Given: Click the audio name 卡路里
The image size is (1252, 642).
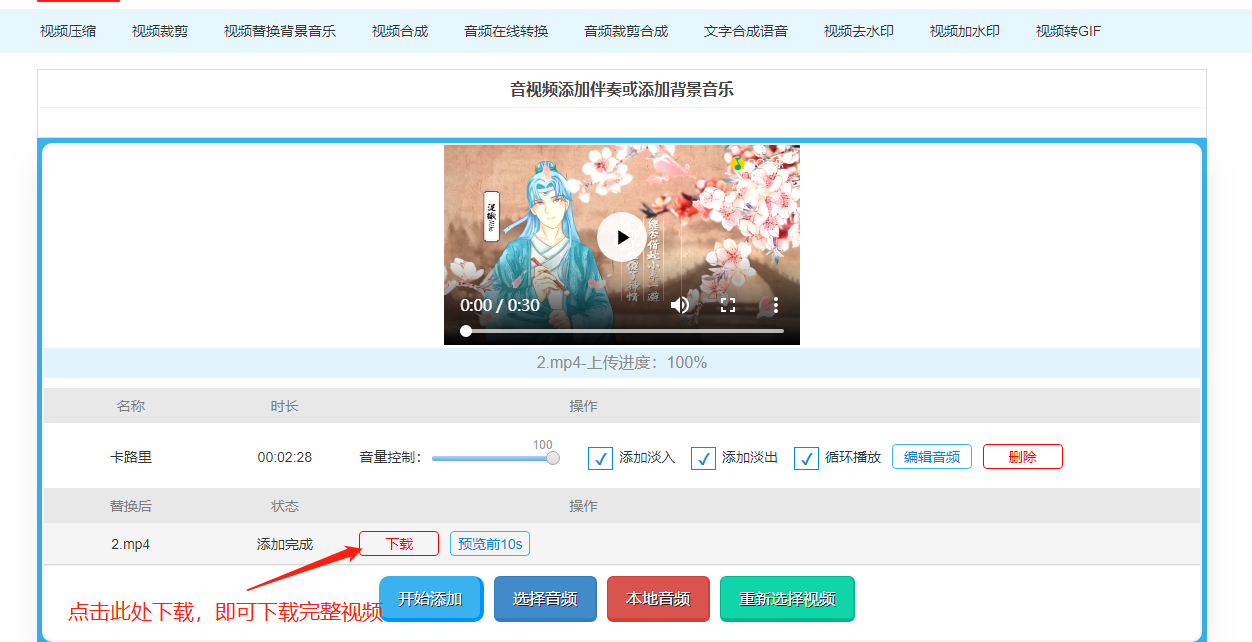Looking at the screenshot, I should 131,457.
